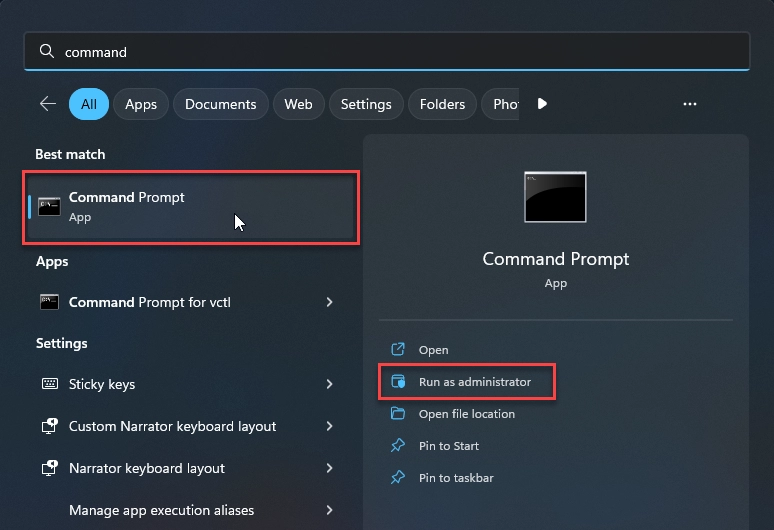The width and height of the screenshot is (774, 530).
Task: Click the Settings section heading in results
Action: (x=62, y=343)
